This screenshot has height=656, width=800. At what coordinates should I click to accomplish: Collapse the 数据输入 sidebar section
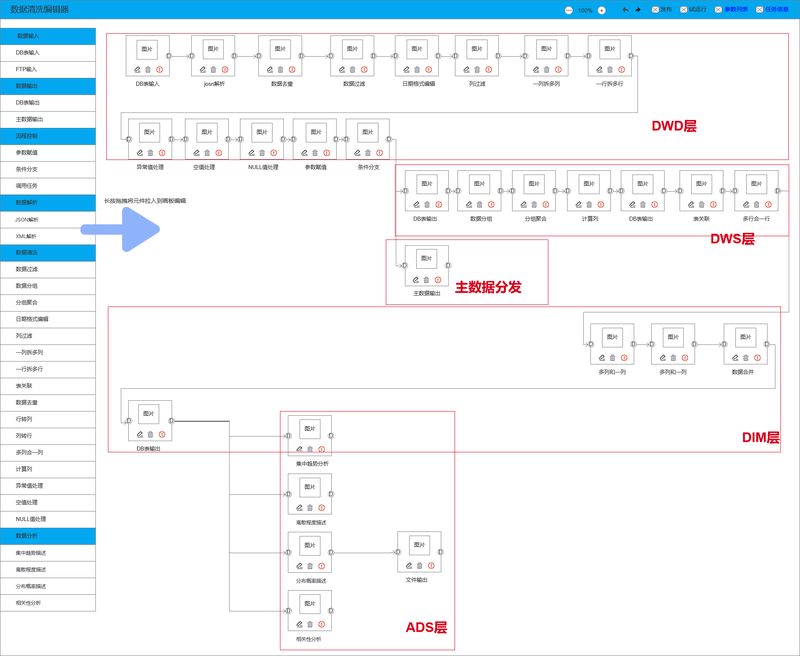click(48, 36)
